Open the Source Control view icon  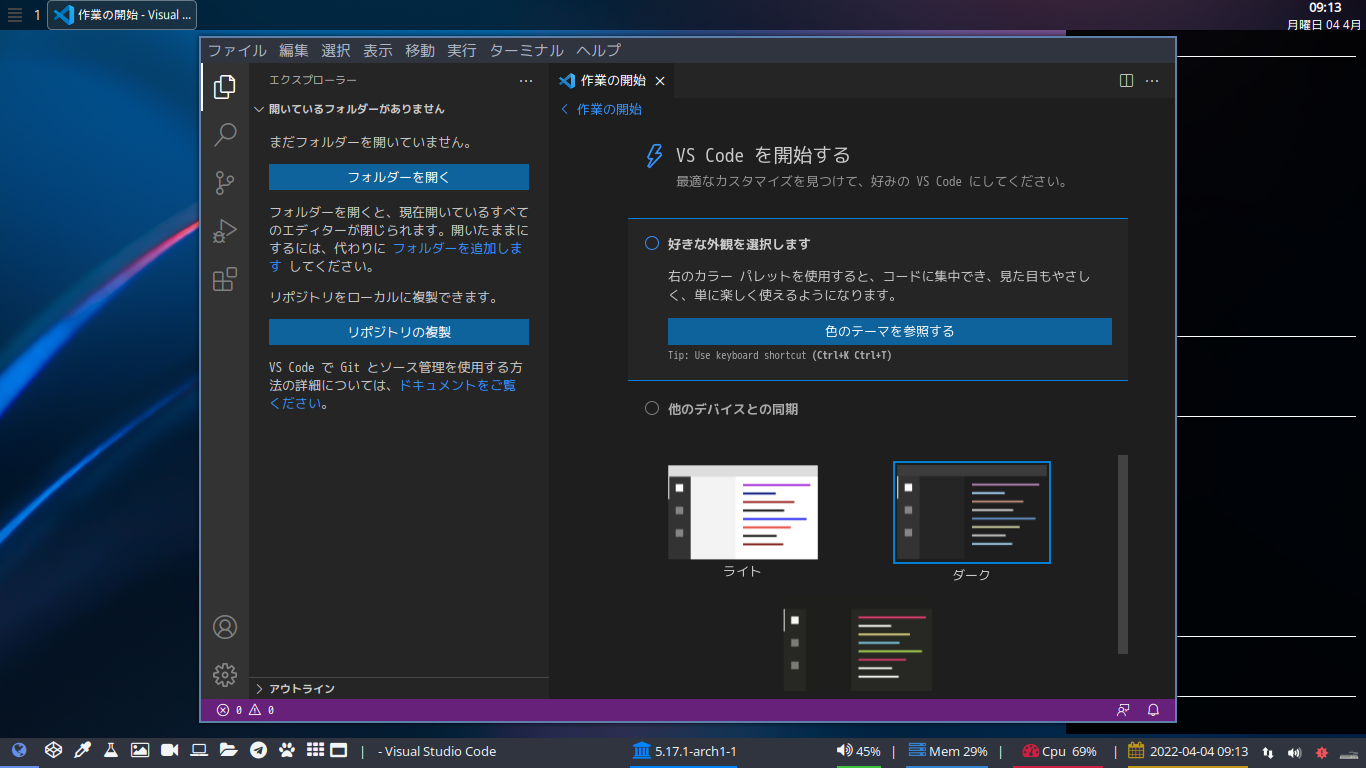tap(225, 182)
